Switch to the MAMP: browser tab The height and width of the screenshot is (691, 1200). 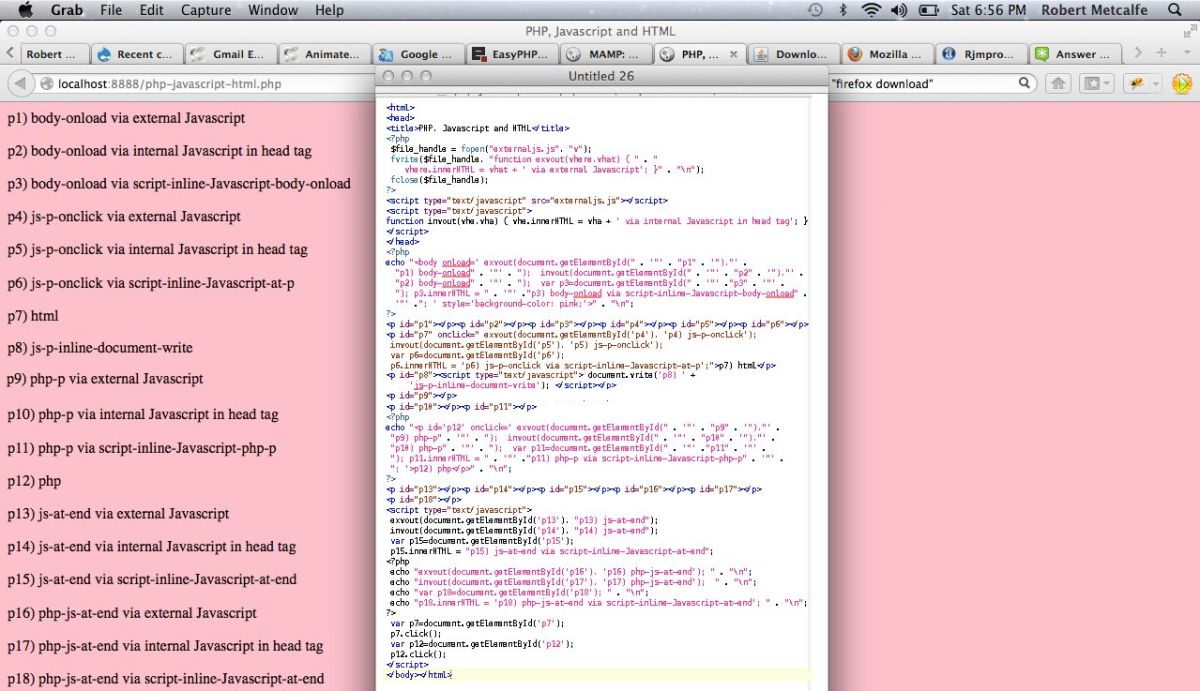tap(605, 54)
